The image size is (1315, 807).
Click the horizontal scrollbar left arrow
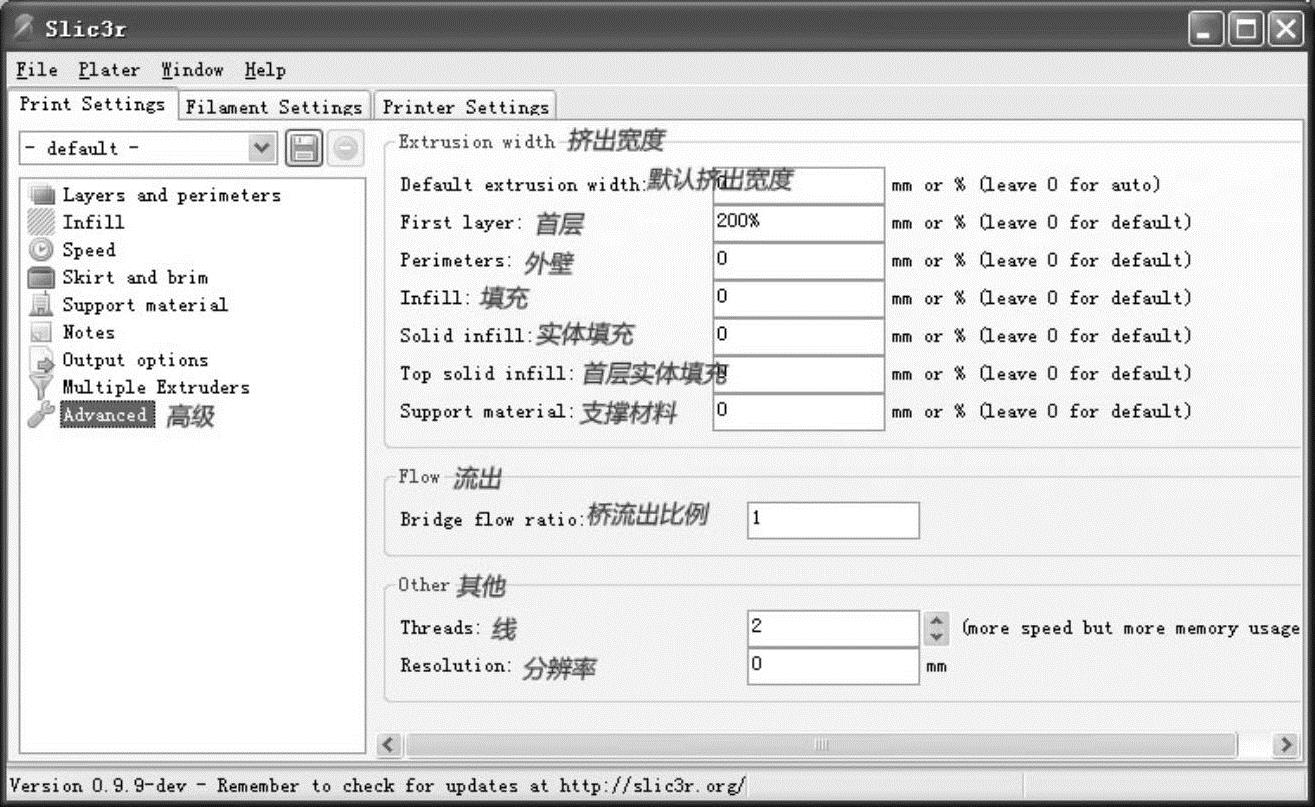tap(391, 745)
